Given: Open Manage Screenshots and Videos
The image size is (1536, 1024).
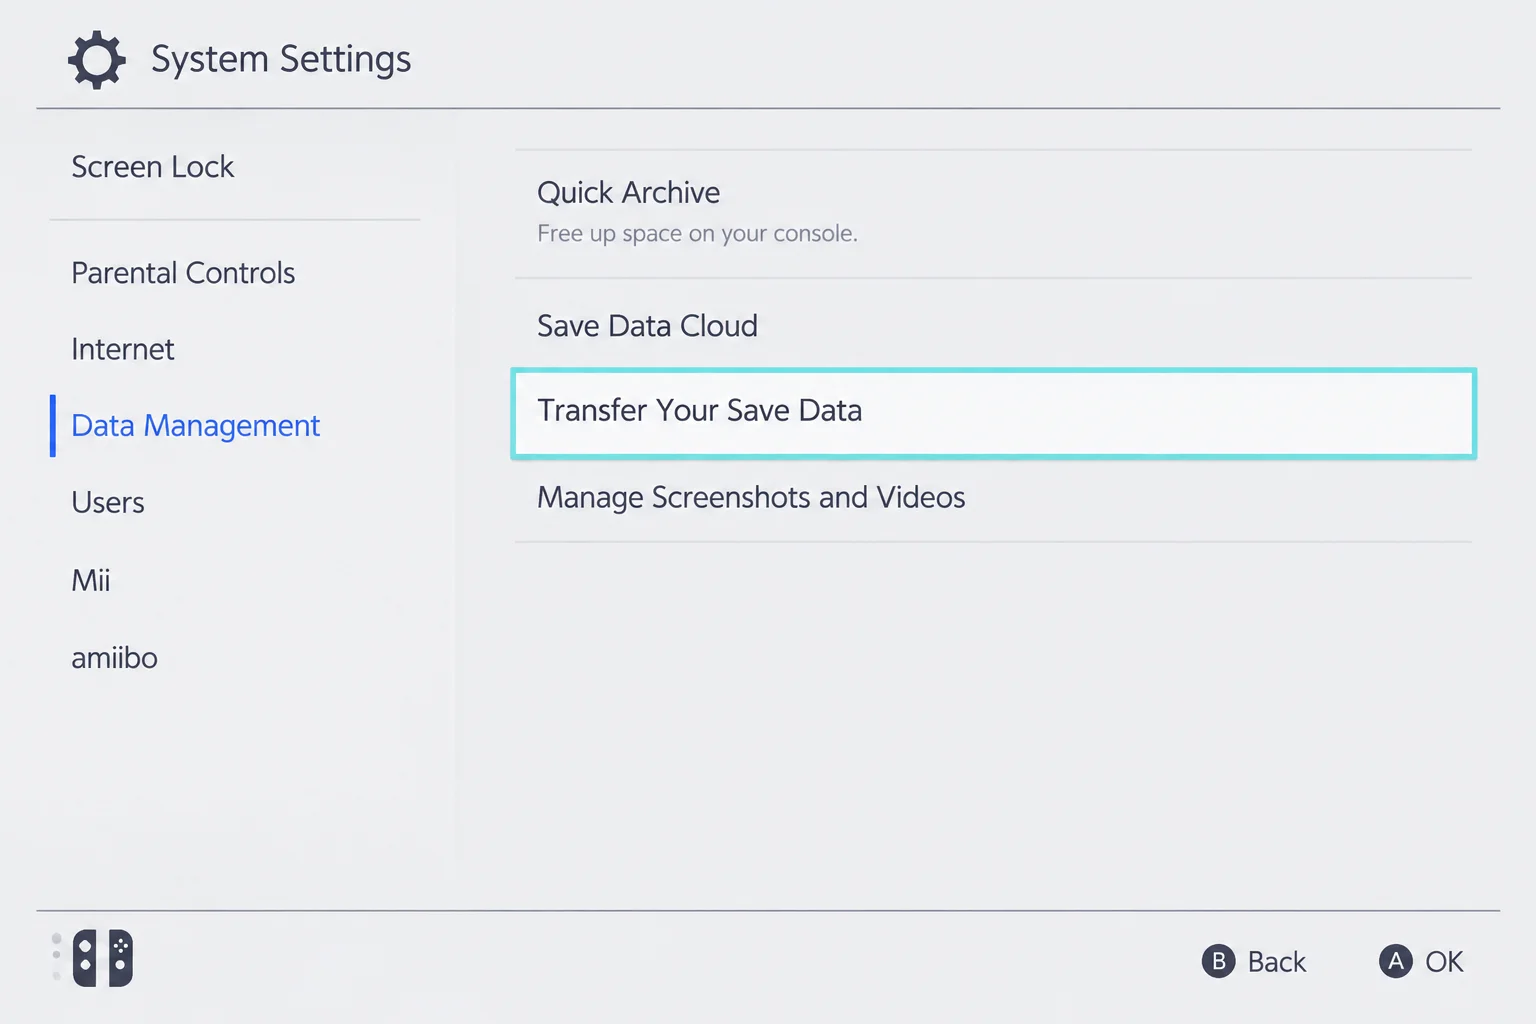Looking at the screenshot, I should [x=993, y=498].
